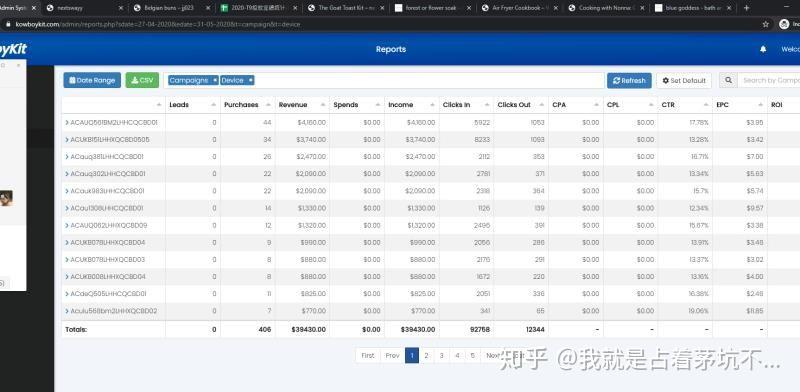
Task: Expand the campaign row with 2781 clicks in
Action: tap(67, 174)
